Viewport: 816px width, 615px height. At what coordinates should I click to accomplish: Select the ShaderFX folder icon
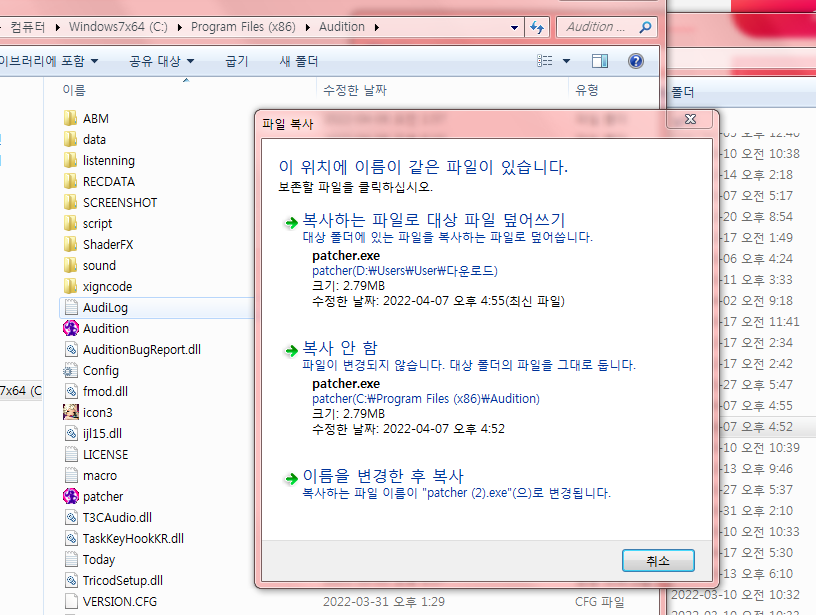[70, 245]
